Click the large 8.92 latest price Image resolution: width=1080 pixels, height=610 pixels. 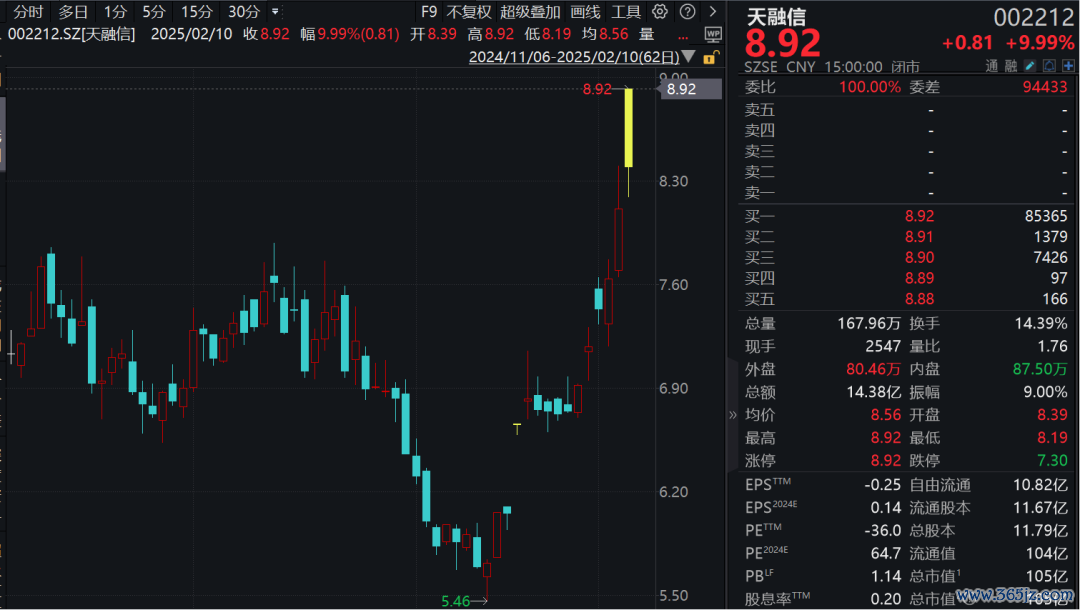[x=782, y=43]
